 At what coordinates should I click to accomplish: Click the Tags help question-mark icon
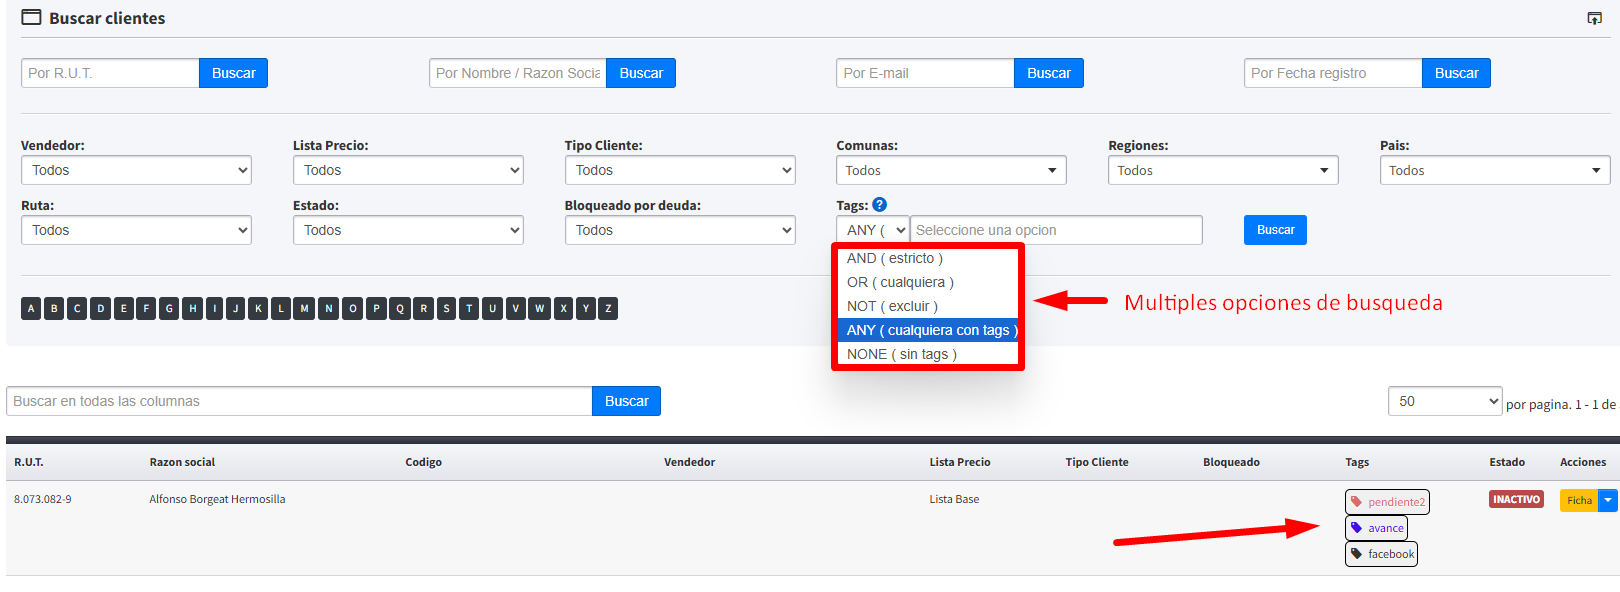(879, 205)
